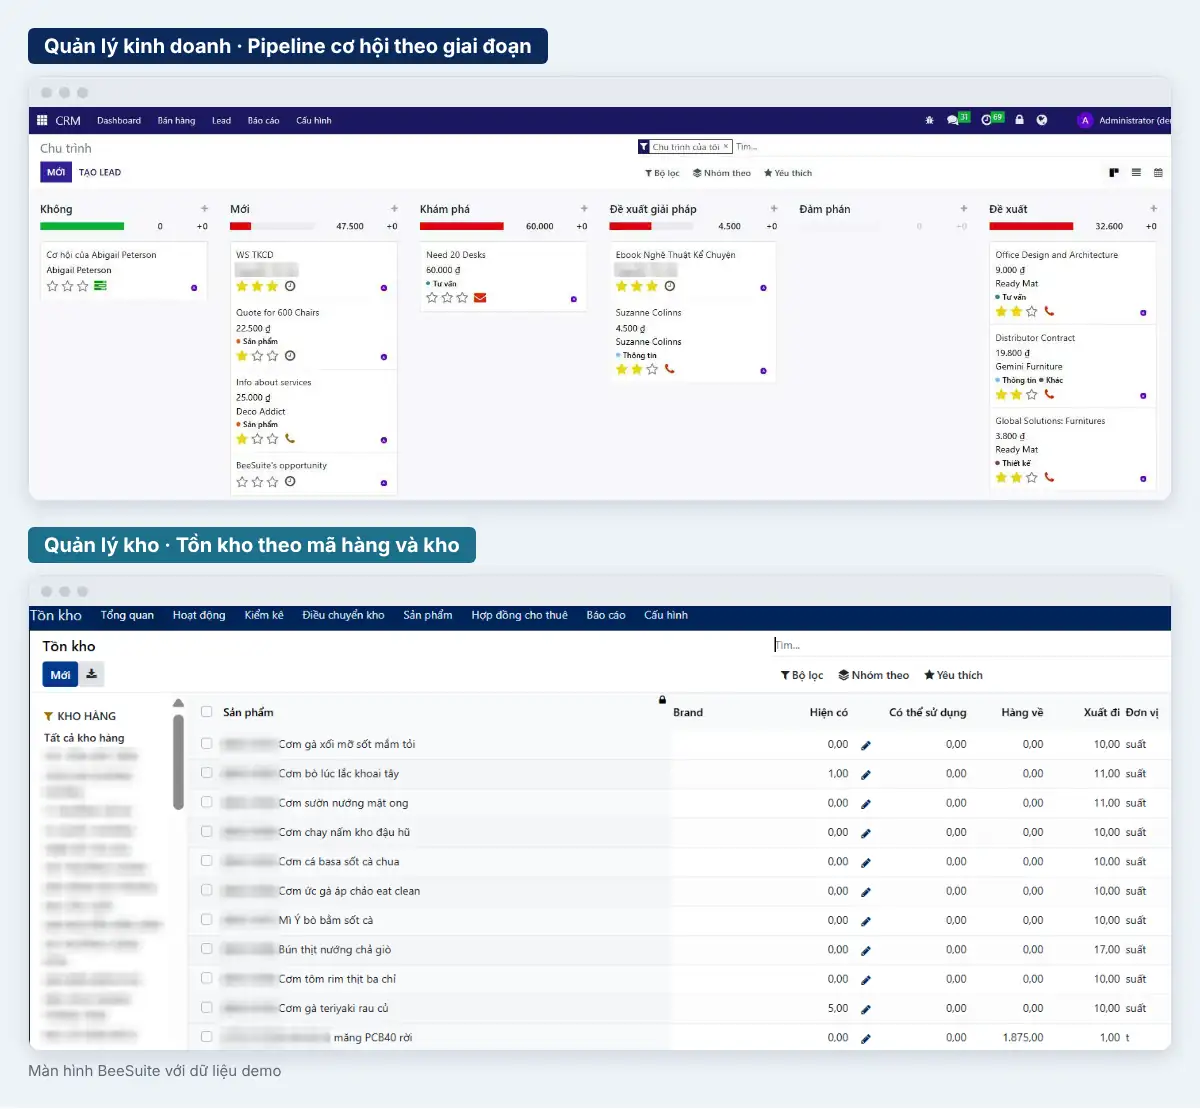Image resolution: width=1200 pixels, height=1109 pixels.
Task: Select all products header checkbox
Action: pos(206,712)
